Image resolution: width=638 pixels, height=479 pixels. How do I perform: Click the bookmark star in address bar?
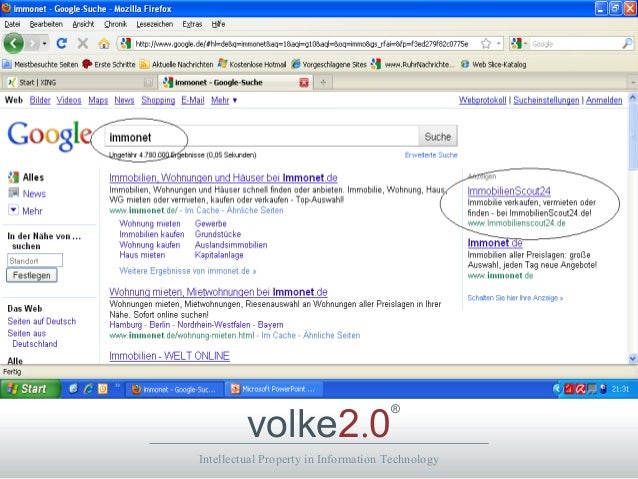(x=486, y=44)
